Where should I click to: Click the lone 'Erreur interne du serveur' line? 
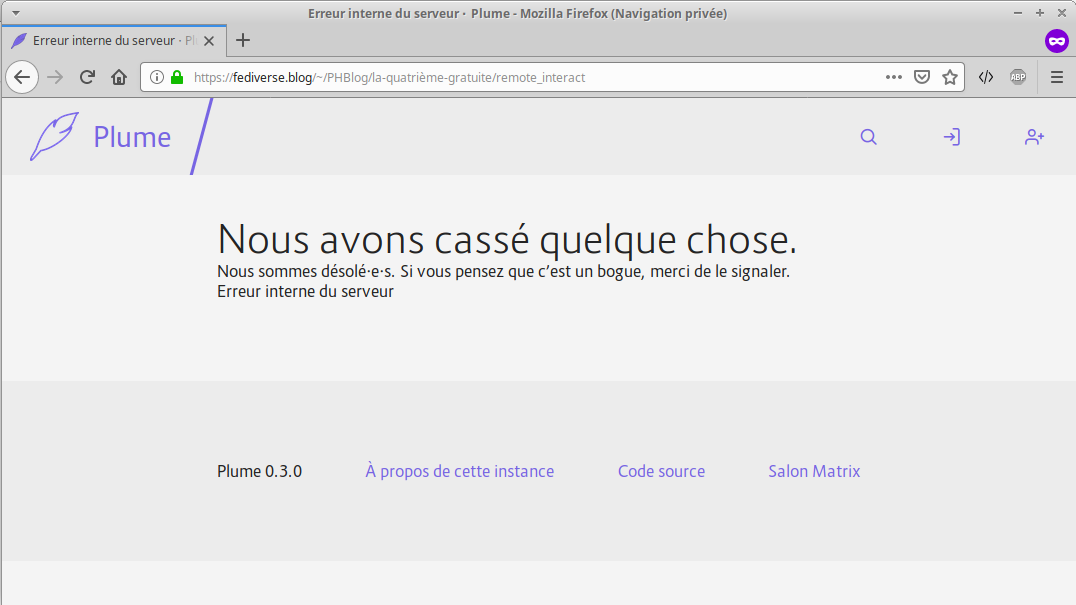(x=305, y=292)
